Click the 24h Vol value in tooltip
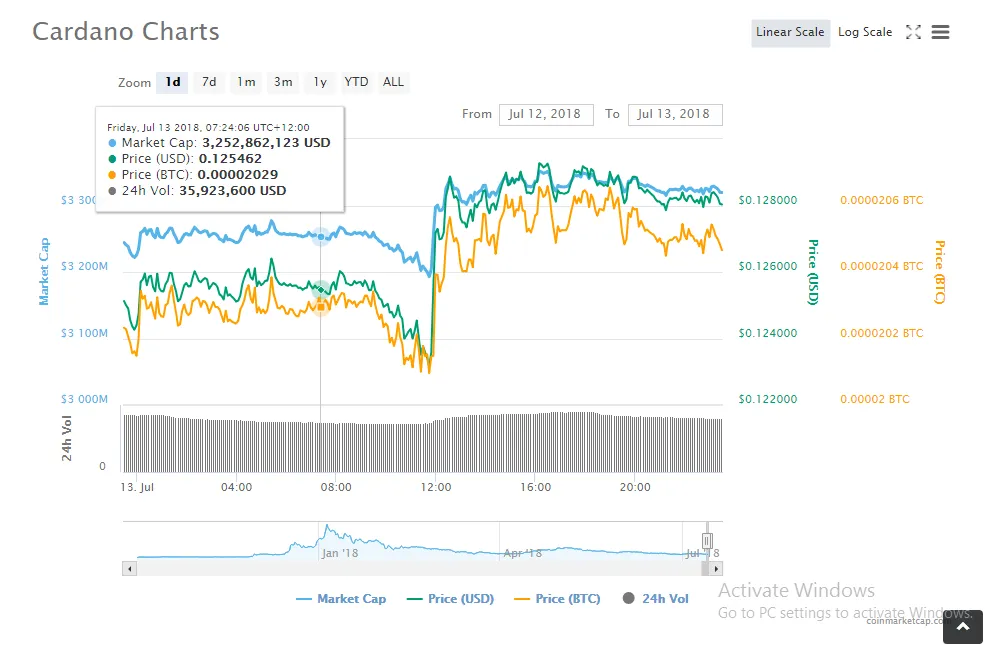 pyautogui.click(x=232, y=191)
